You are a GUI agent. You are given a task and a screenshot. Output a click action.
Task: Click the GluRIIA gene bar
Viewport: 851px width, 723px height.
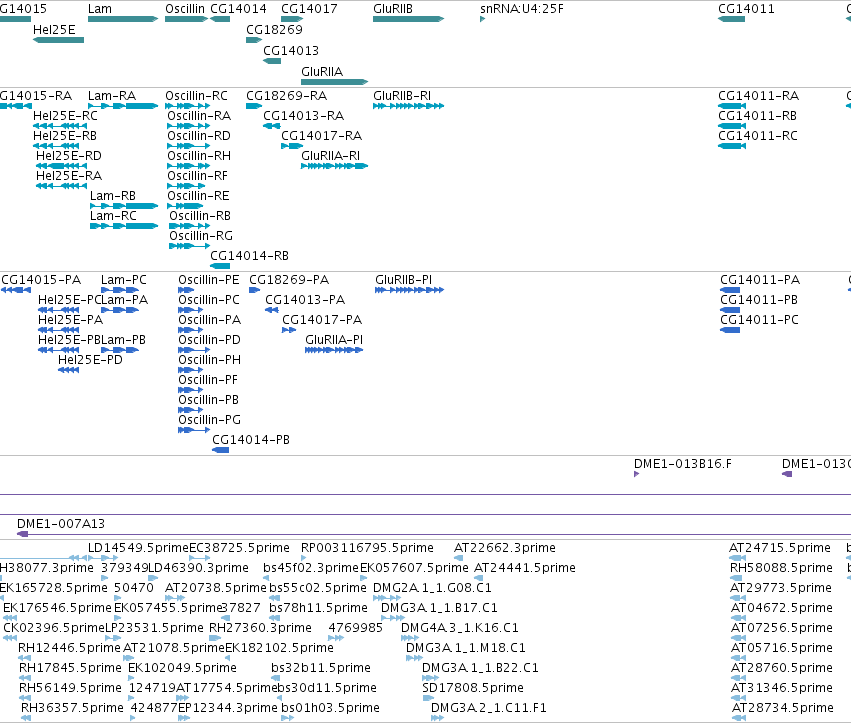pyautogui.click(x=335, y=82)
